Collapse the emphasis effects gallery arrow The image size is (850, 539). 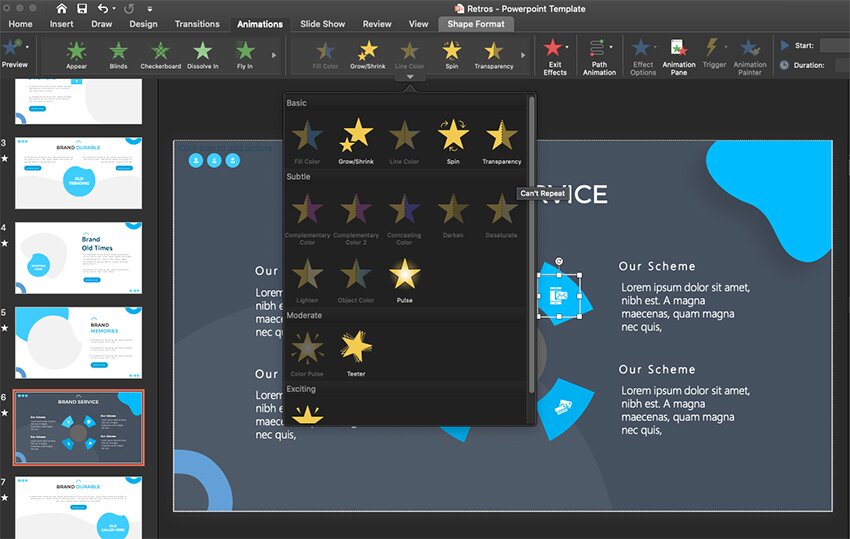tap(410, 76)
